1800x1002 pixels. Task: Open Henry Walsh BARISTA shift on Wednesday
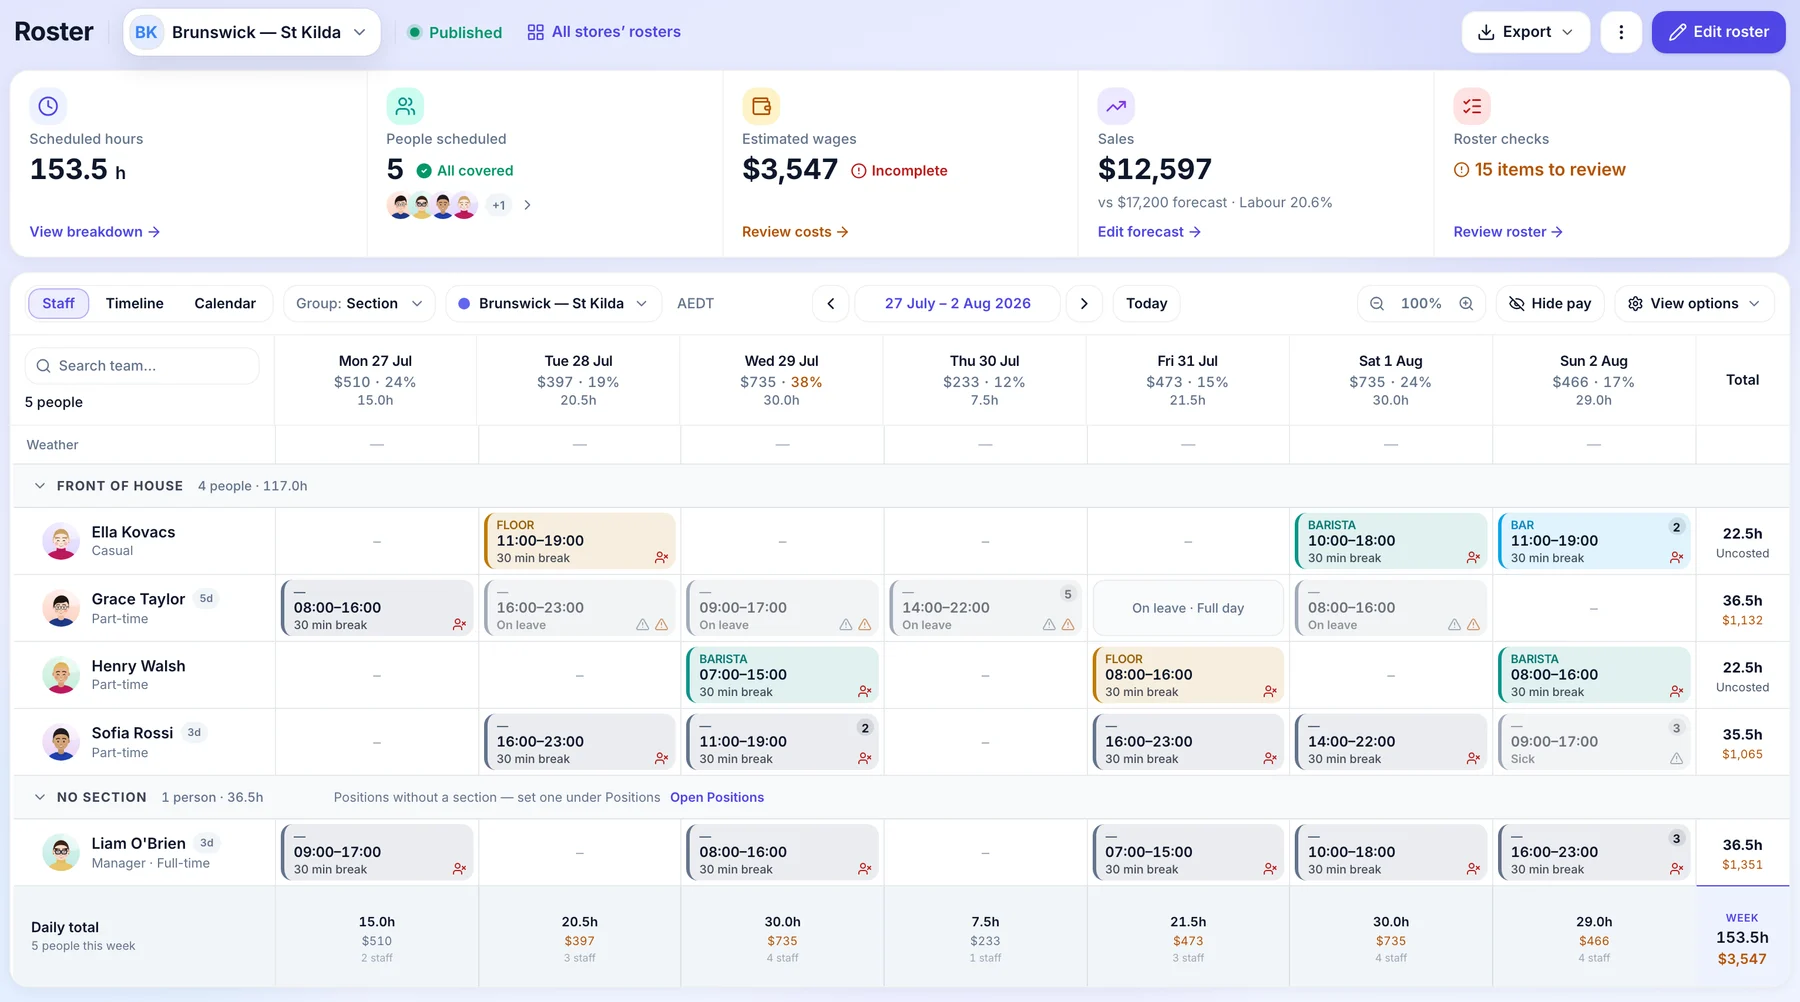782,675
